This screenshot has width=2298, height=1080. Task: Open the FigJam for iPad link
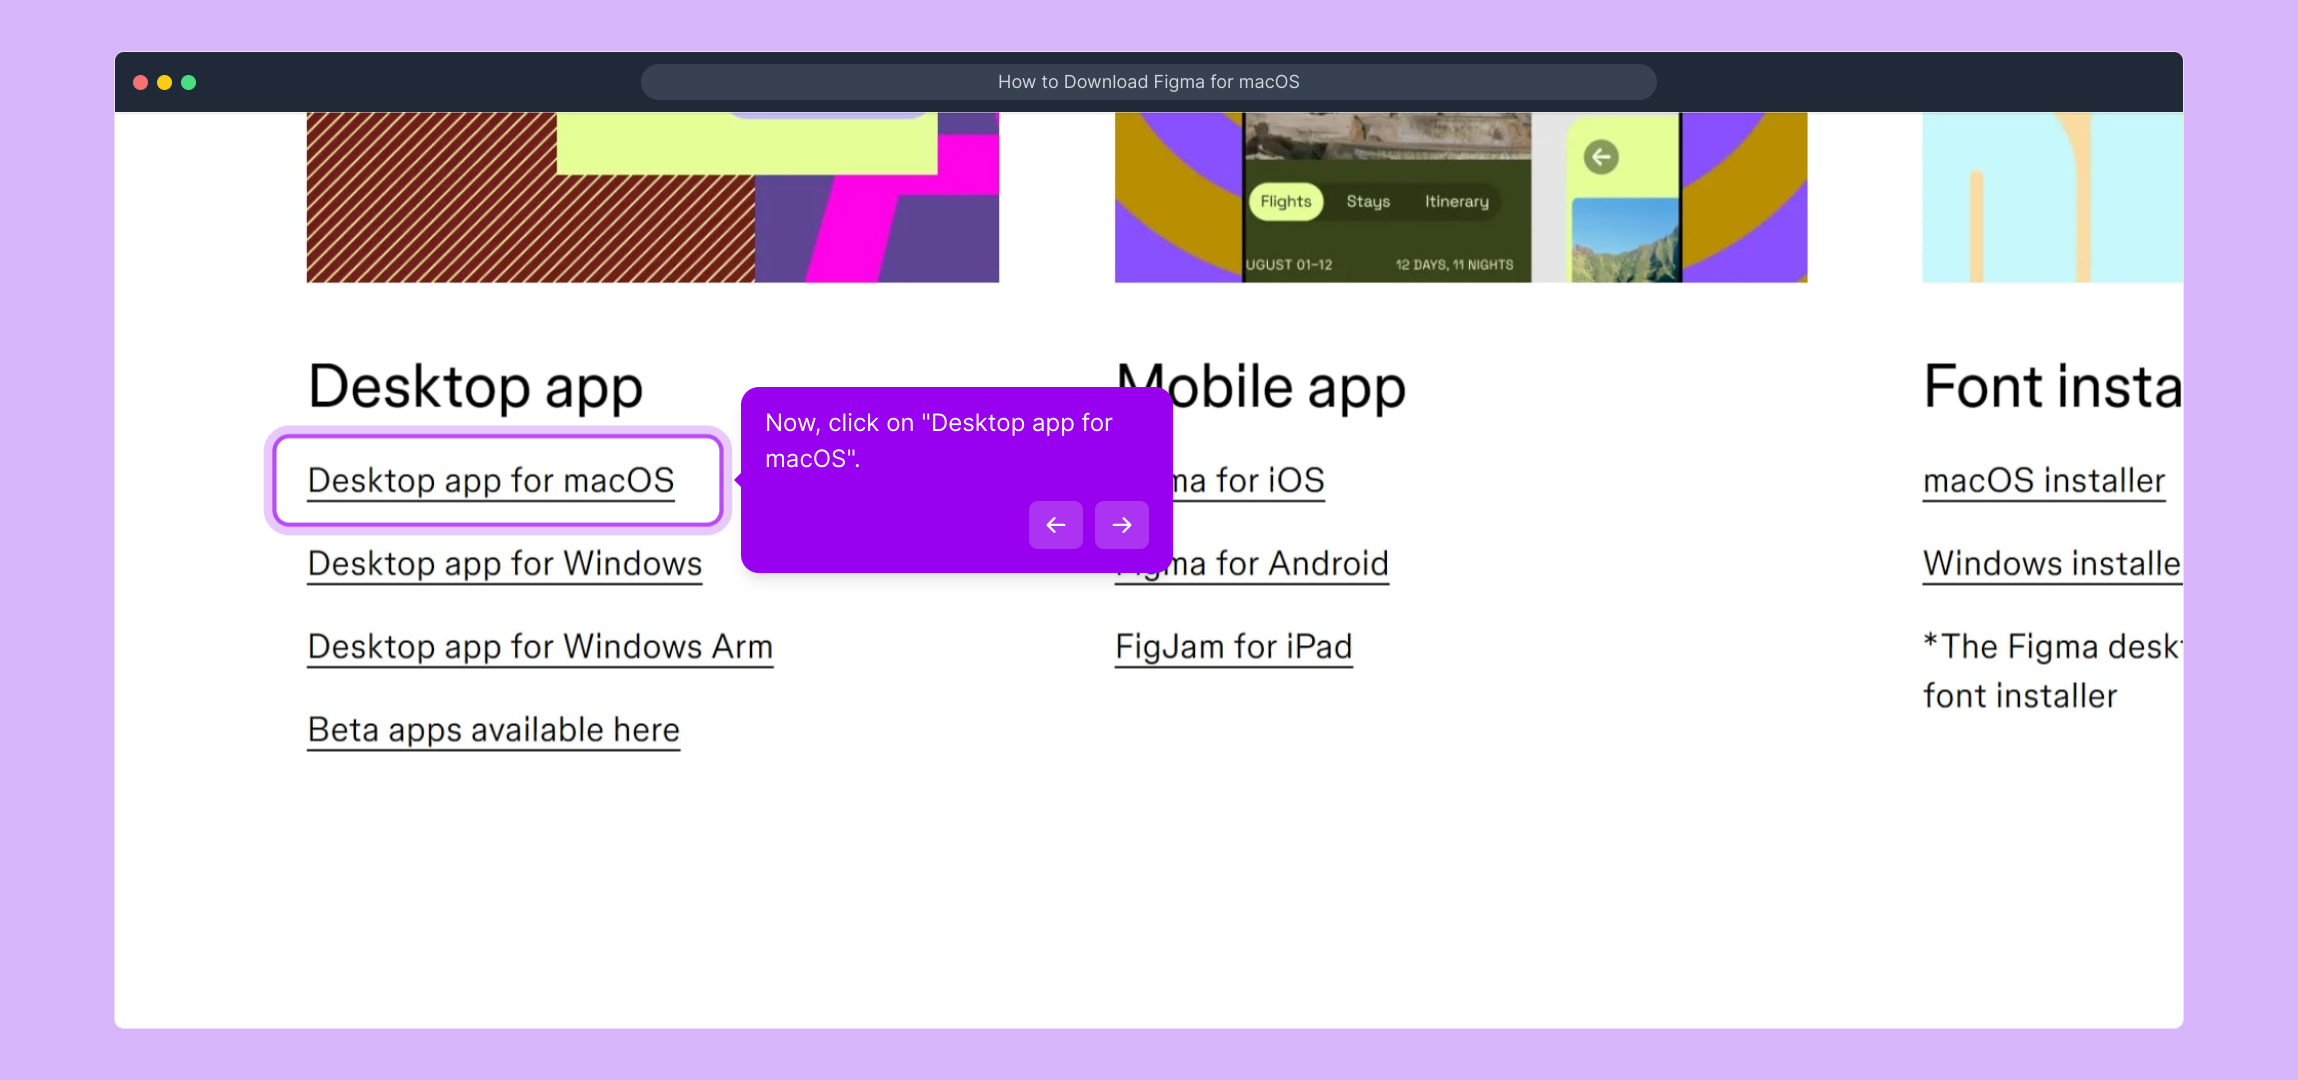pos(1233,647)
